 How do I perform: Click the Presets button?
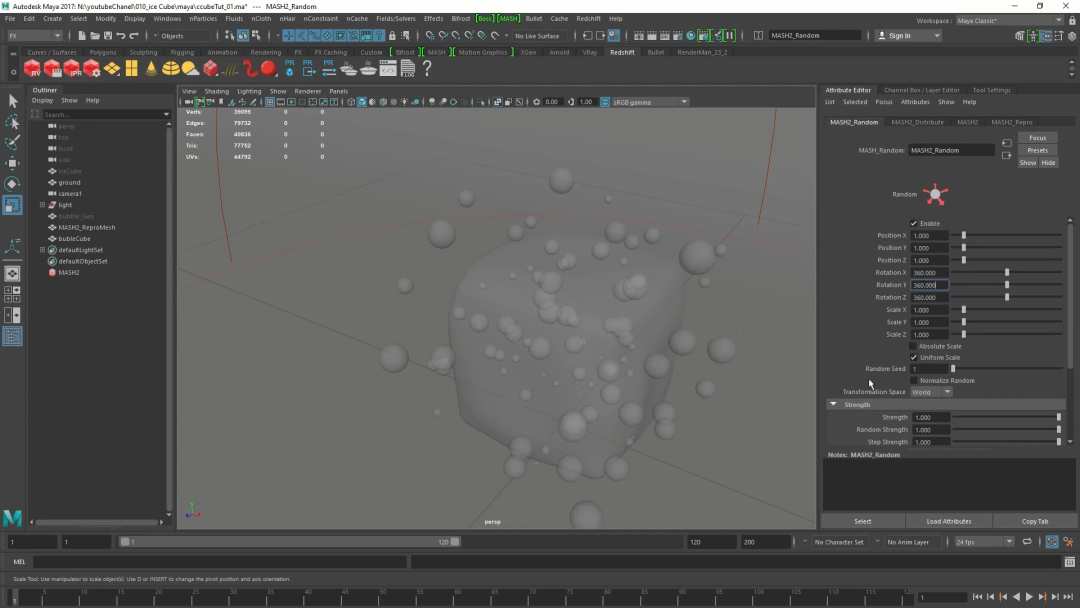(x=1037, y=150)
